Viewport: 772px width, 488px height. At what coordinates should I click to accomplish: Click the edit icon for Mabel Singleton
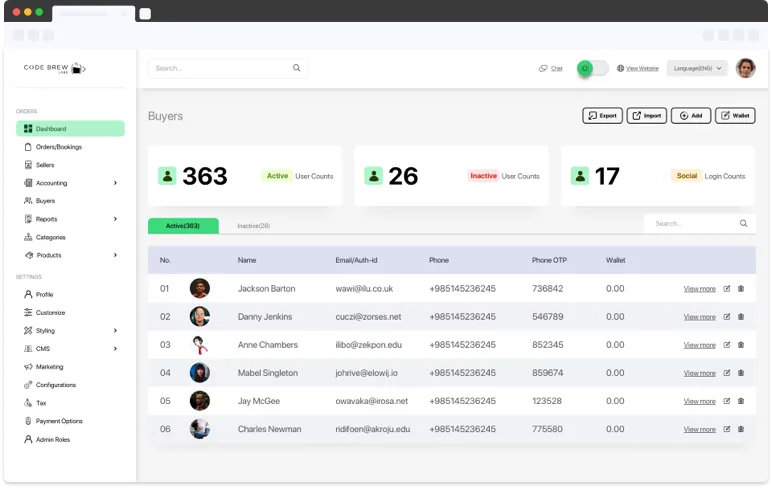(727, 373)
